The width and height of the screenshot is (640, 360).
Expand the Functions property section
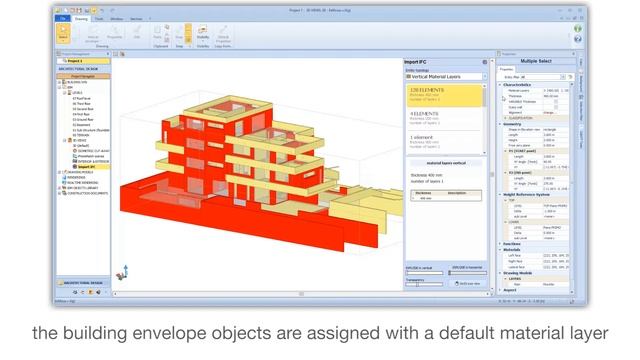[500, 244]
